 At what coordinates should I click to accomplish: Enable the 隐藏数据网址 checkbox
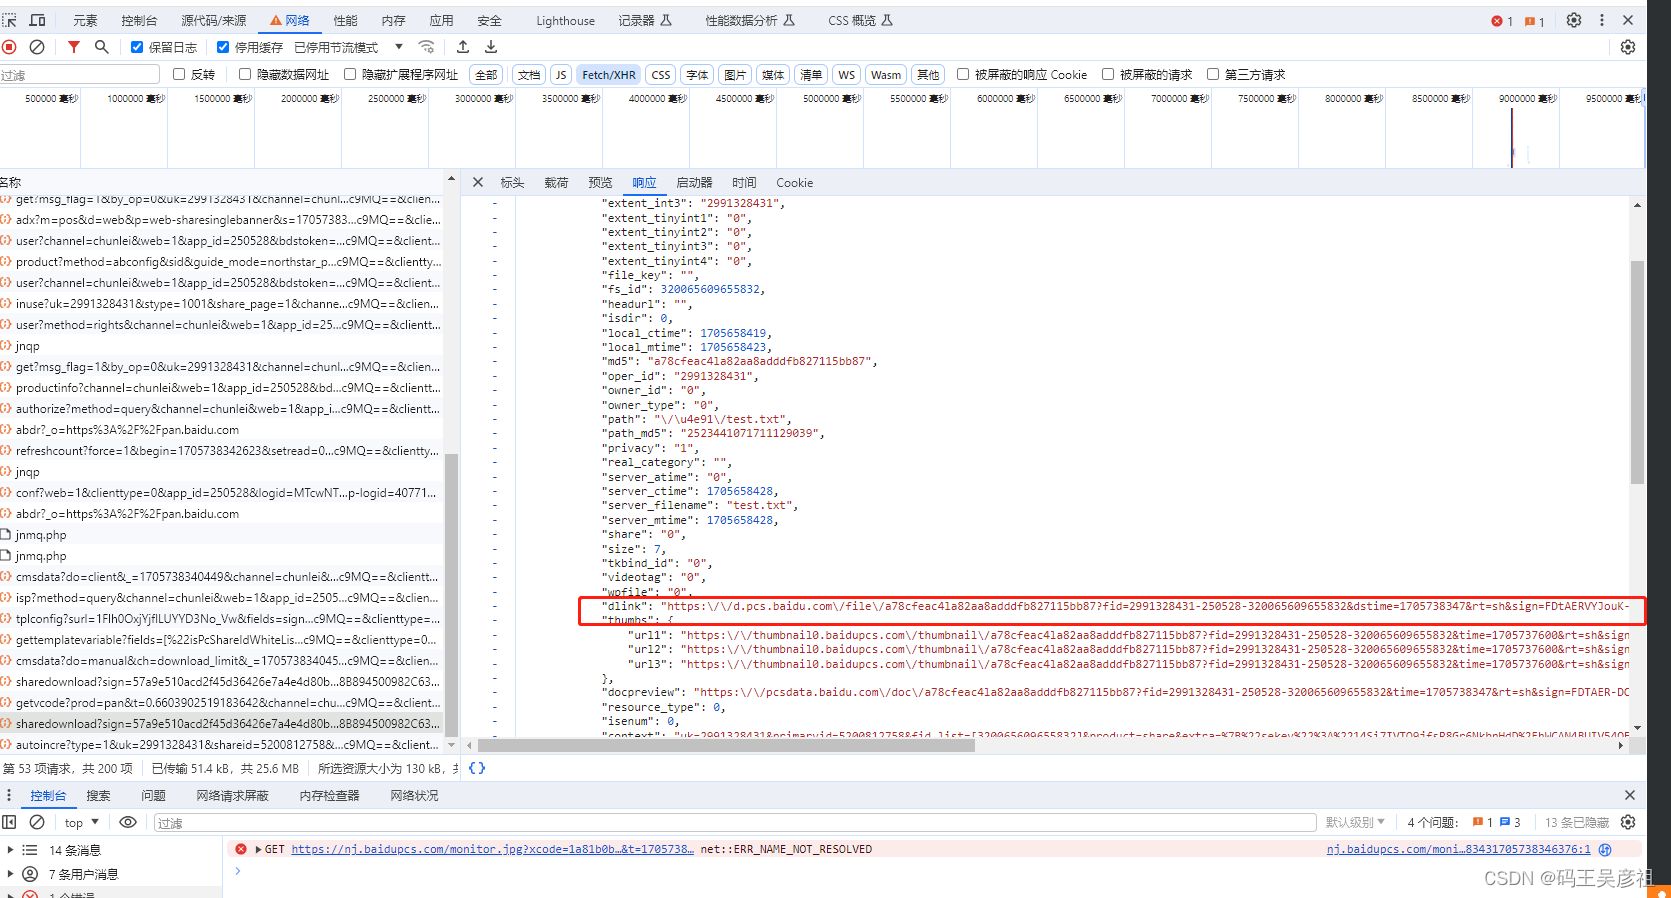pos(245,74)
